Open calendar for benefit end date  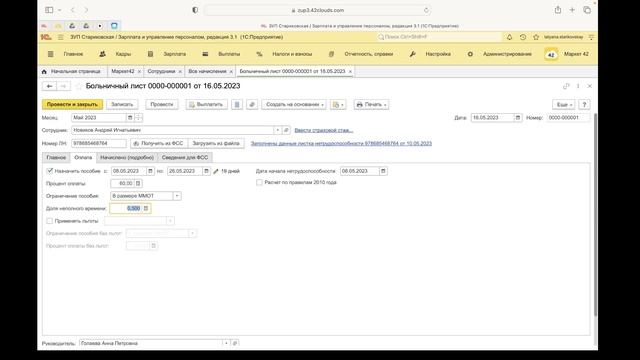206,171
